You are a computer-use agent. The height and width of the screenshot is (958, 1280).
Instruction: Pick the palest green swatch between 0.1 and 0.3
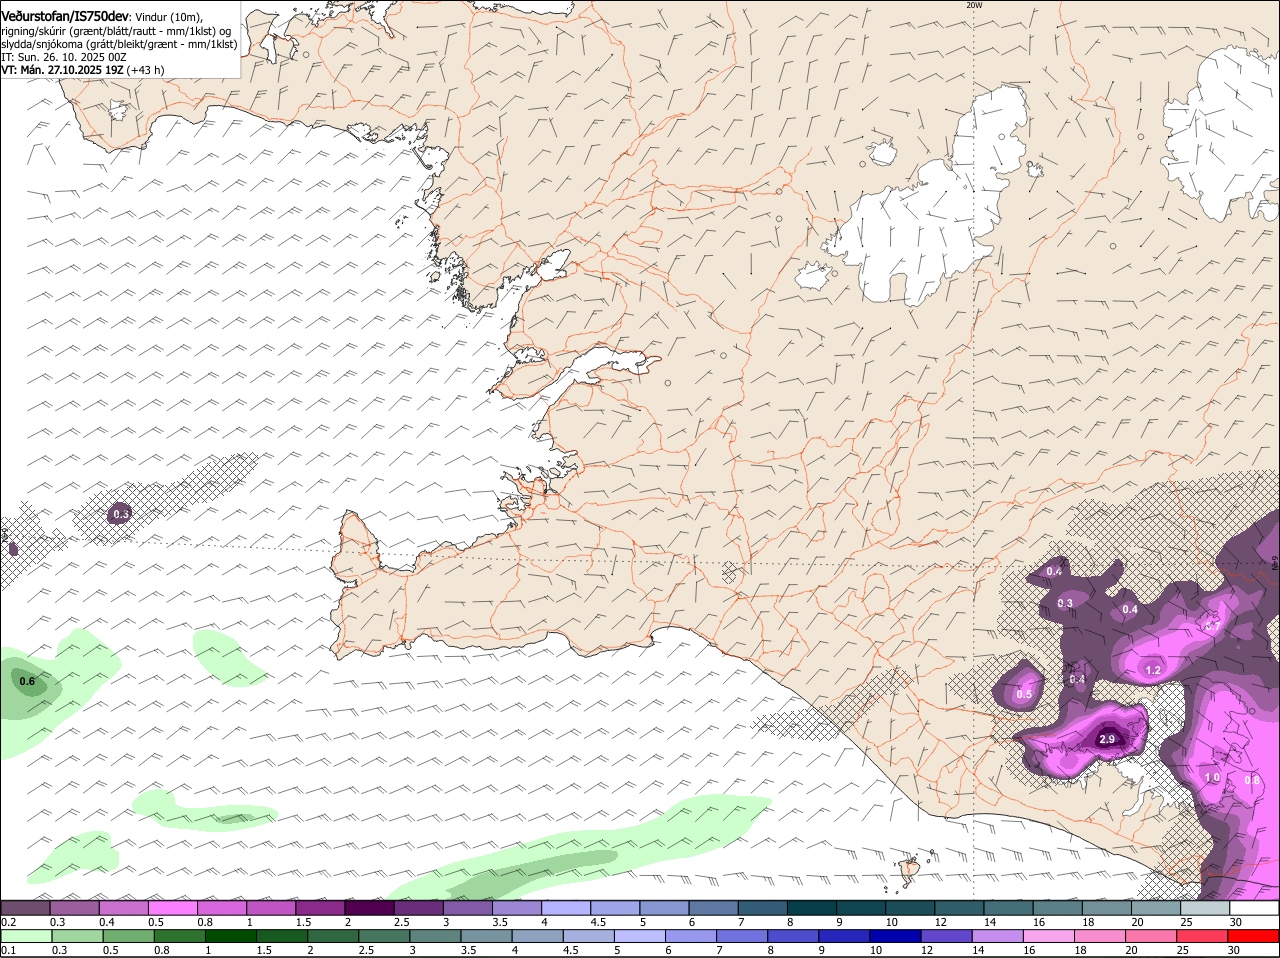pos(25,936)
